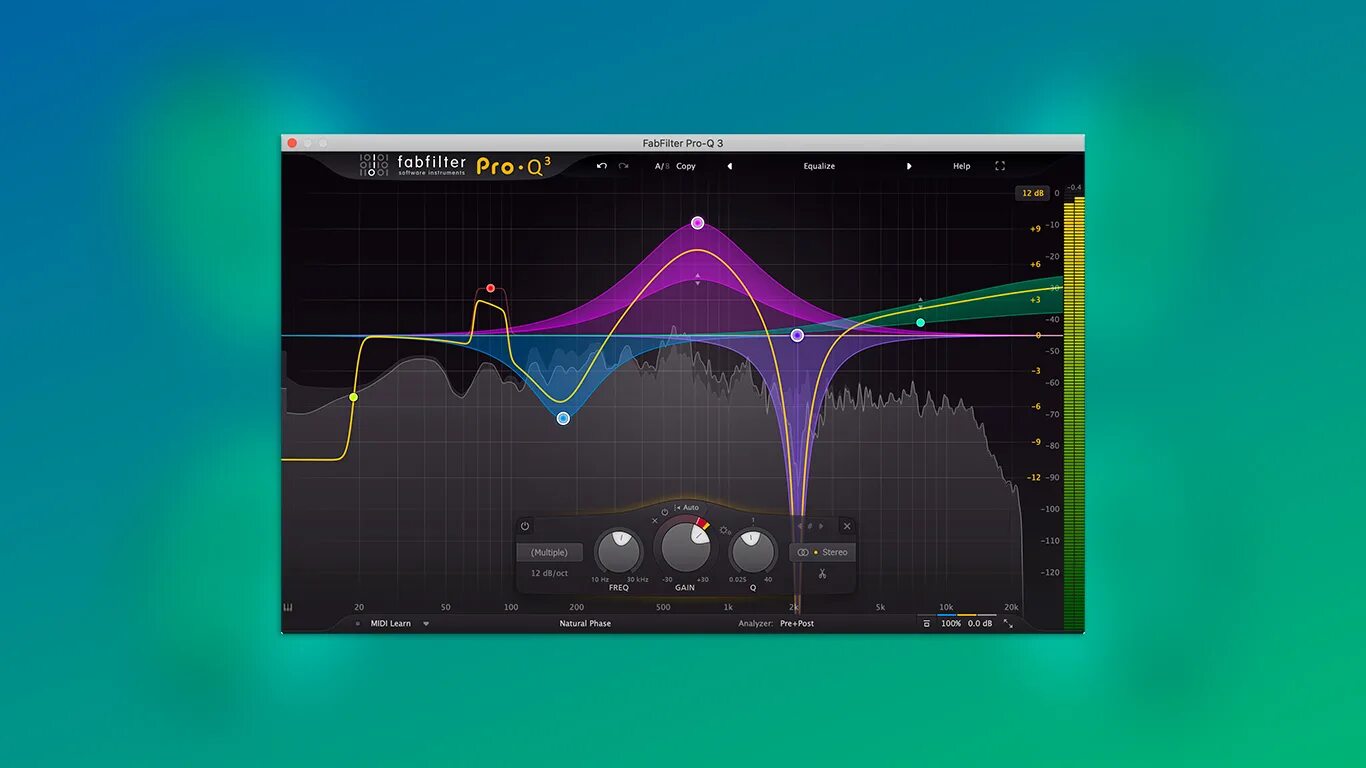This screenshot has width=1366, height=768.
Task: Open the 12 dB display range selector
Action: point(1032,193)
